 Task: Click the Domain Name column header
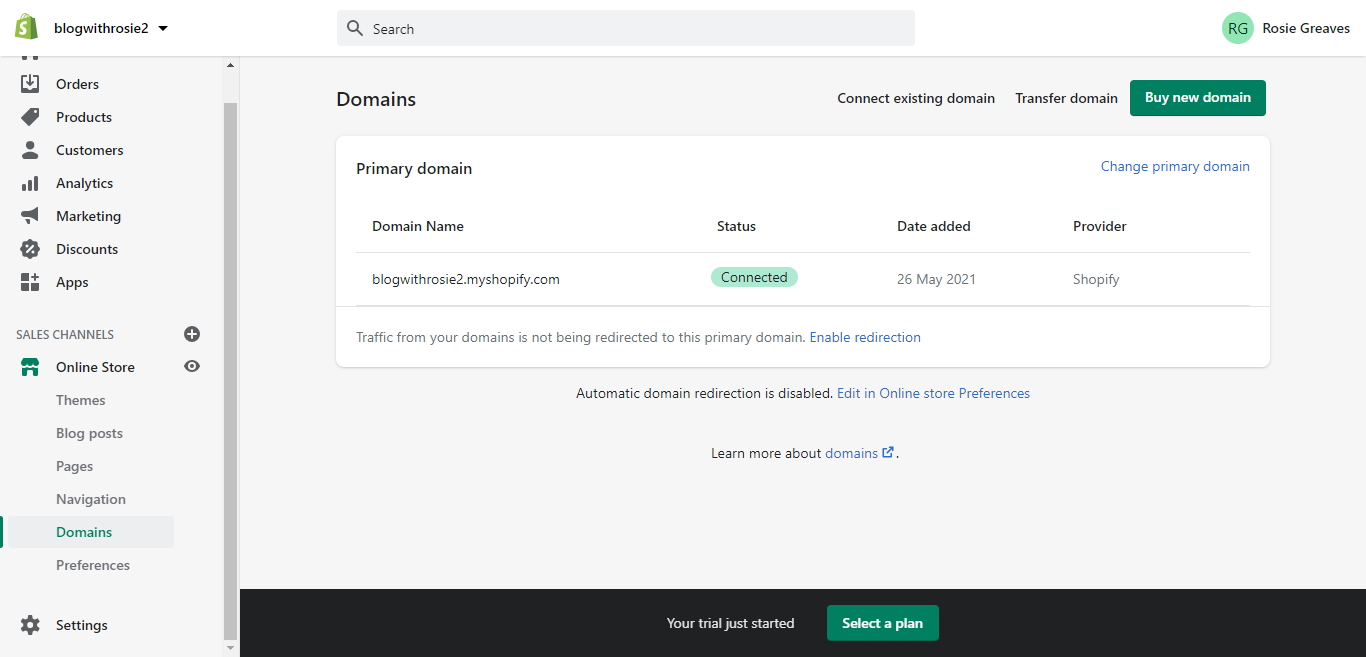tap(418, 226)
